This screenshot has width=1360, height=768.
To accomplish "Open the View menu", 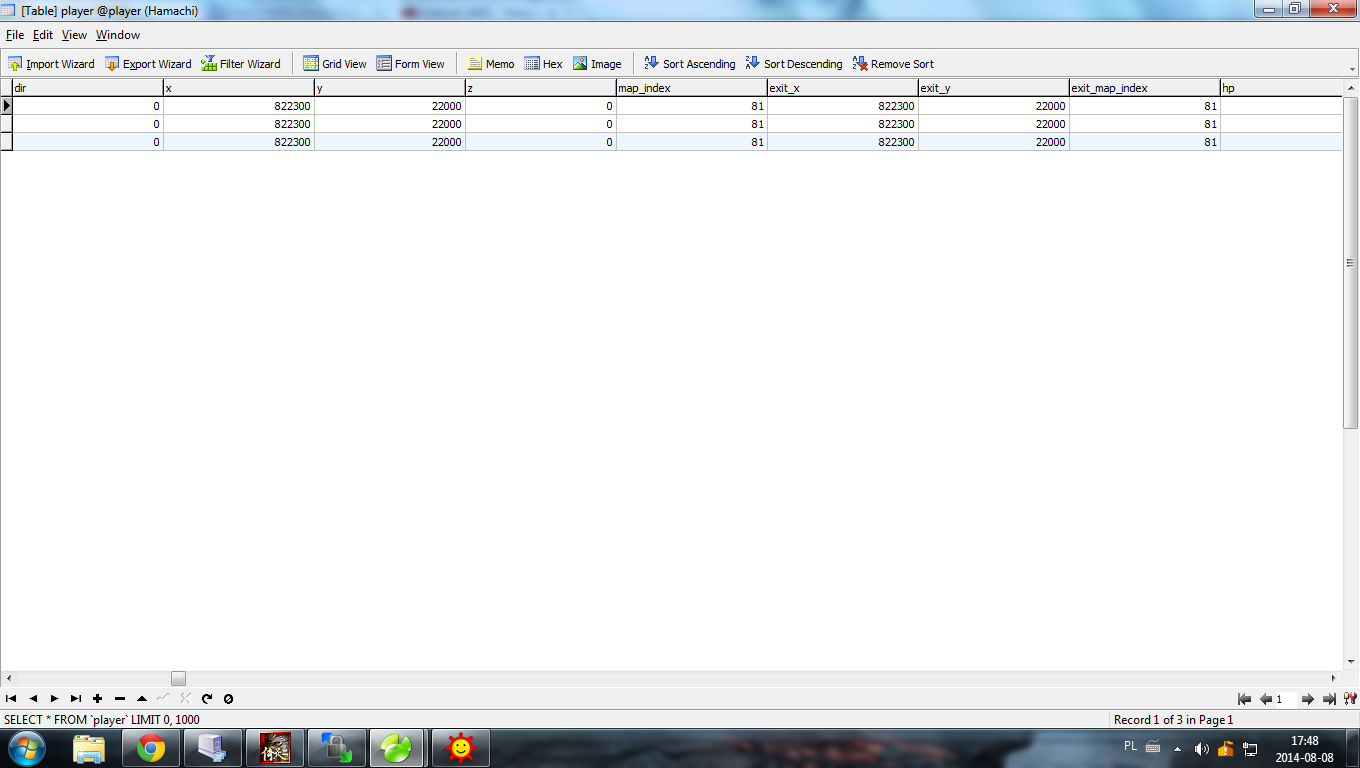I will (74, 35).
